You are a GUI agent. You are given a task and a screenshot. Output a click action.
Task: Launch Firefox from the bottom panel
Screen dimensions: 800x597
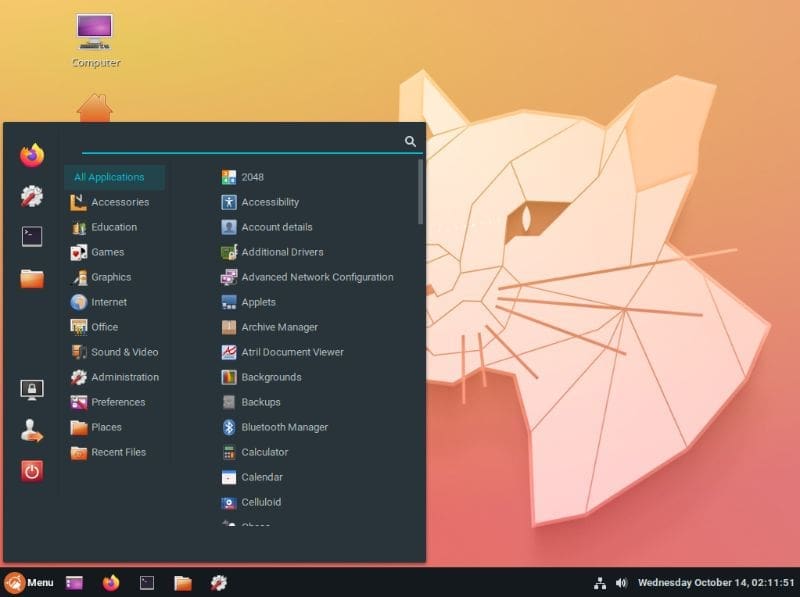[111, 582]
